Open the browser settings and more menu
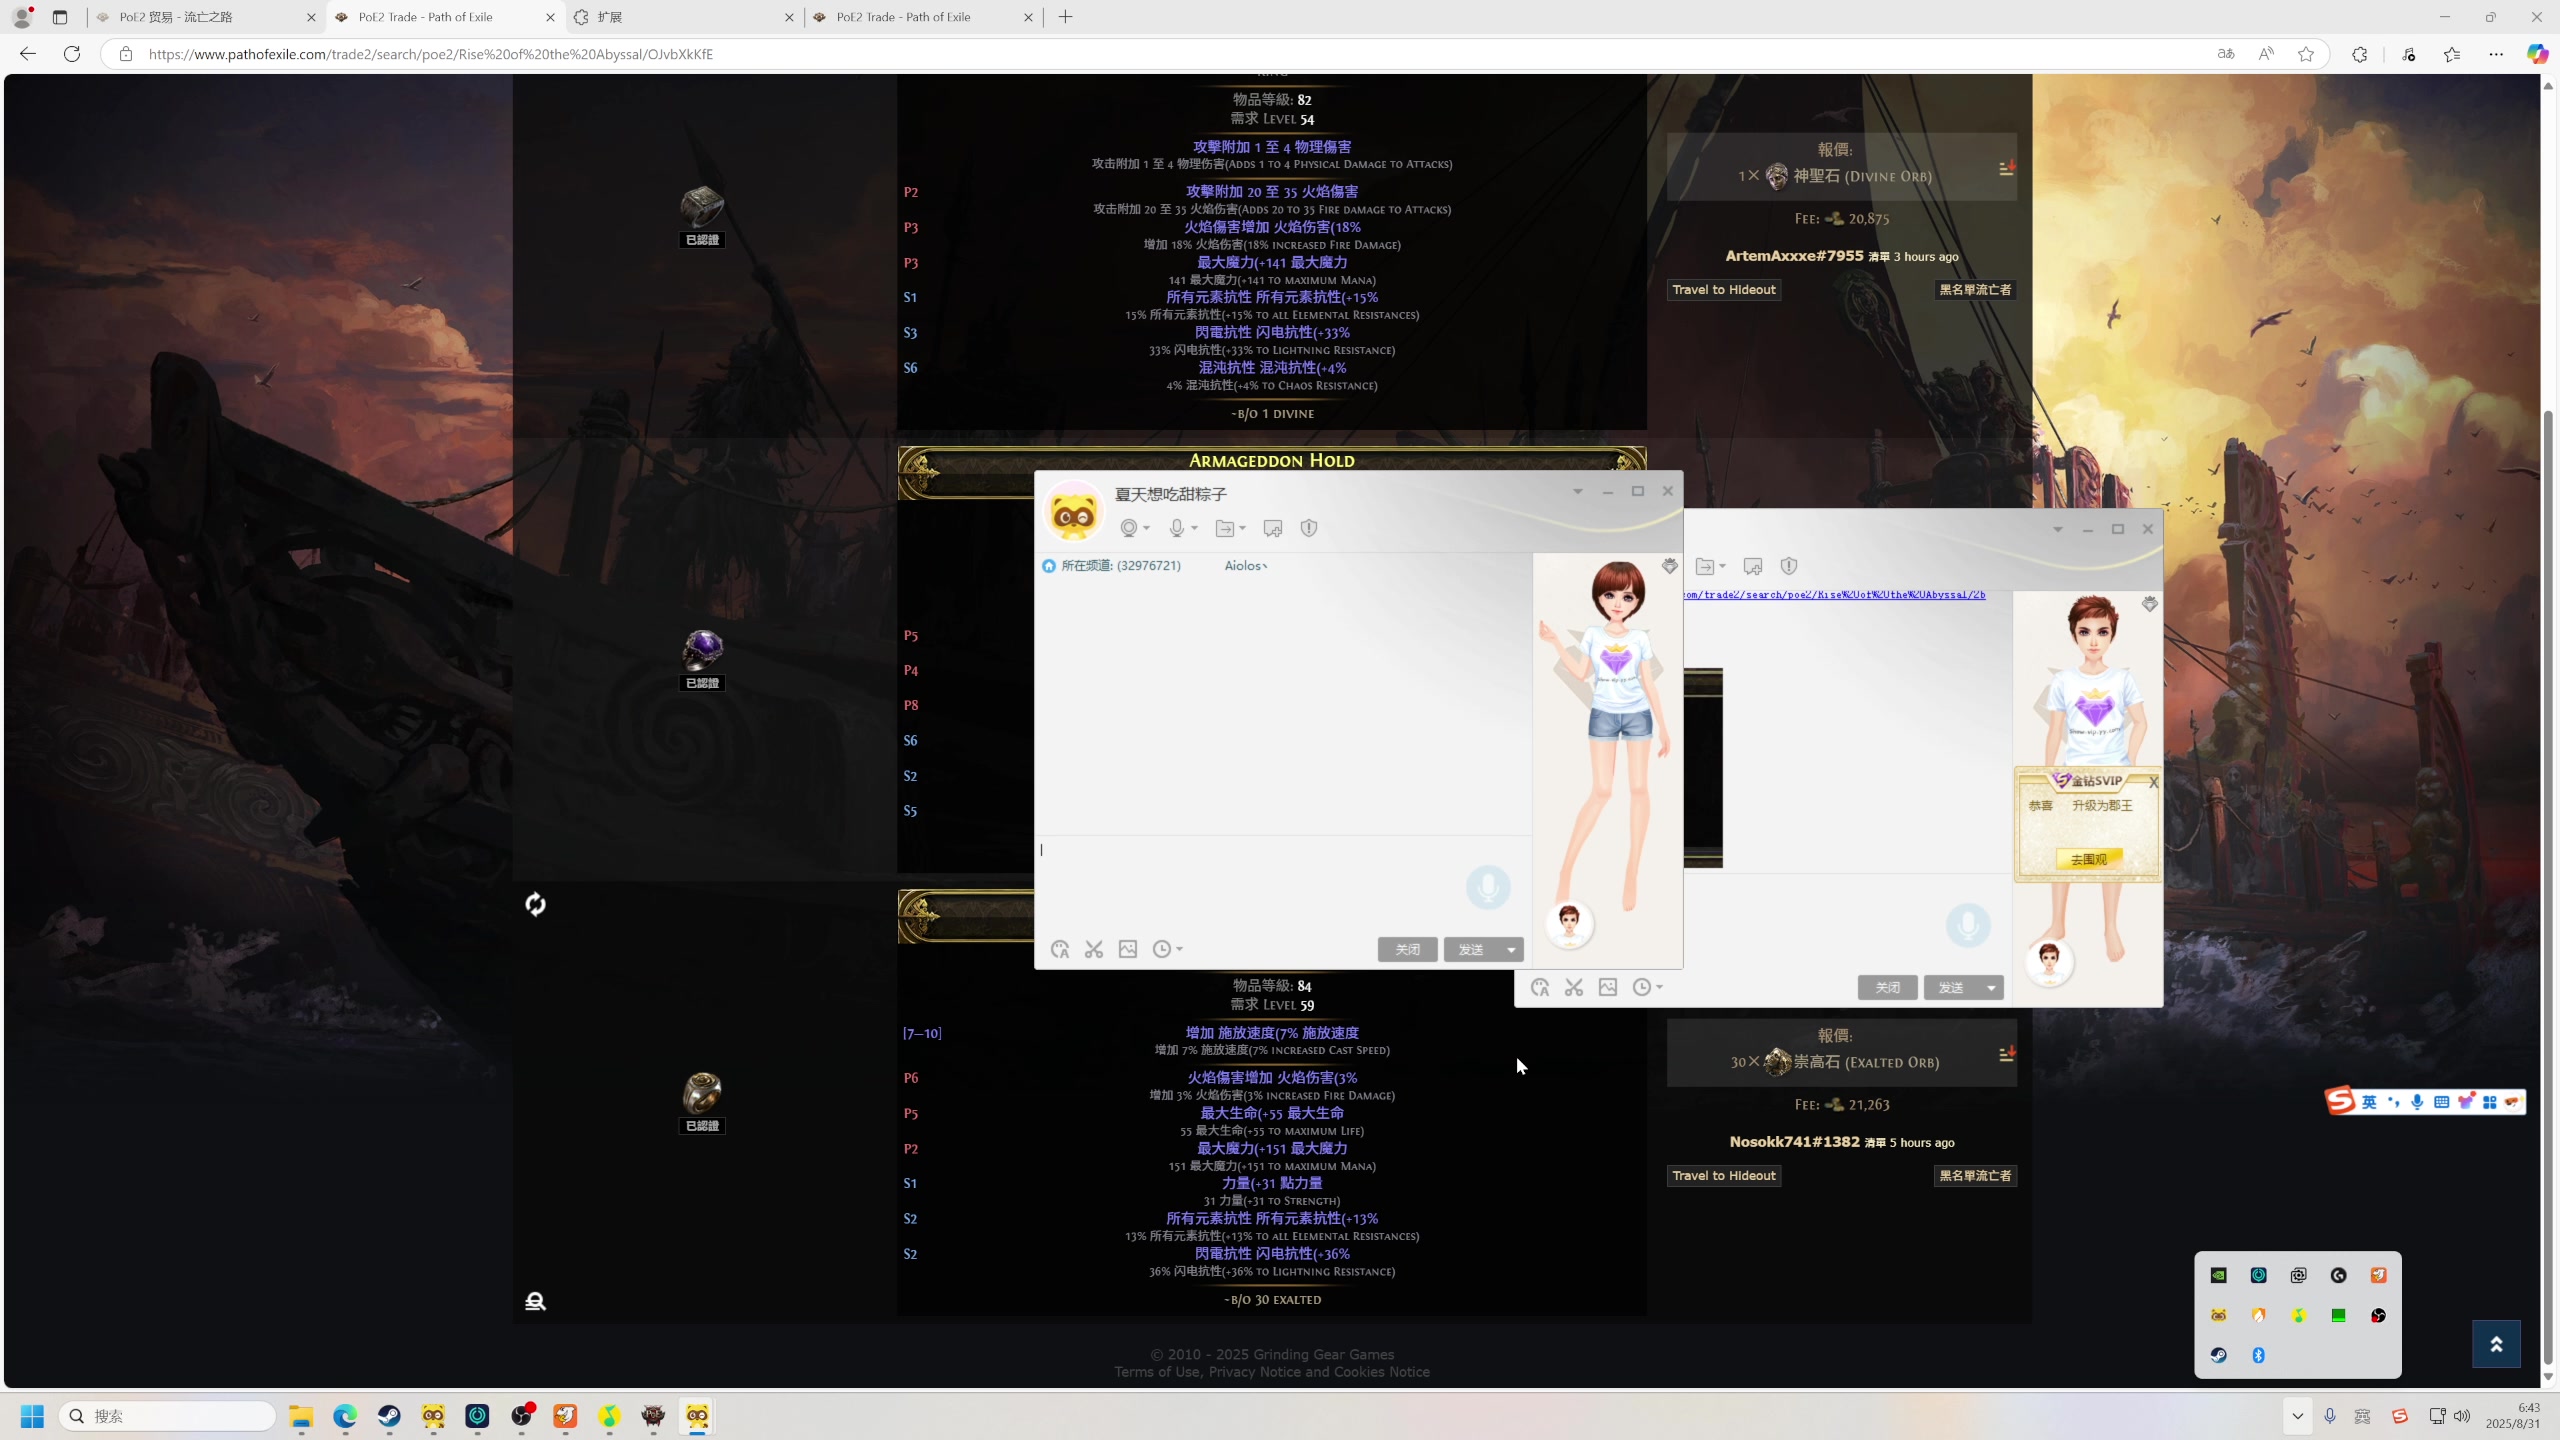 [x=2496, y=54]
